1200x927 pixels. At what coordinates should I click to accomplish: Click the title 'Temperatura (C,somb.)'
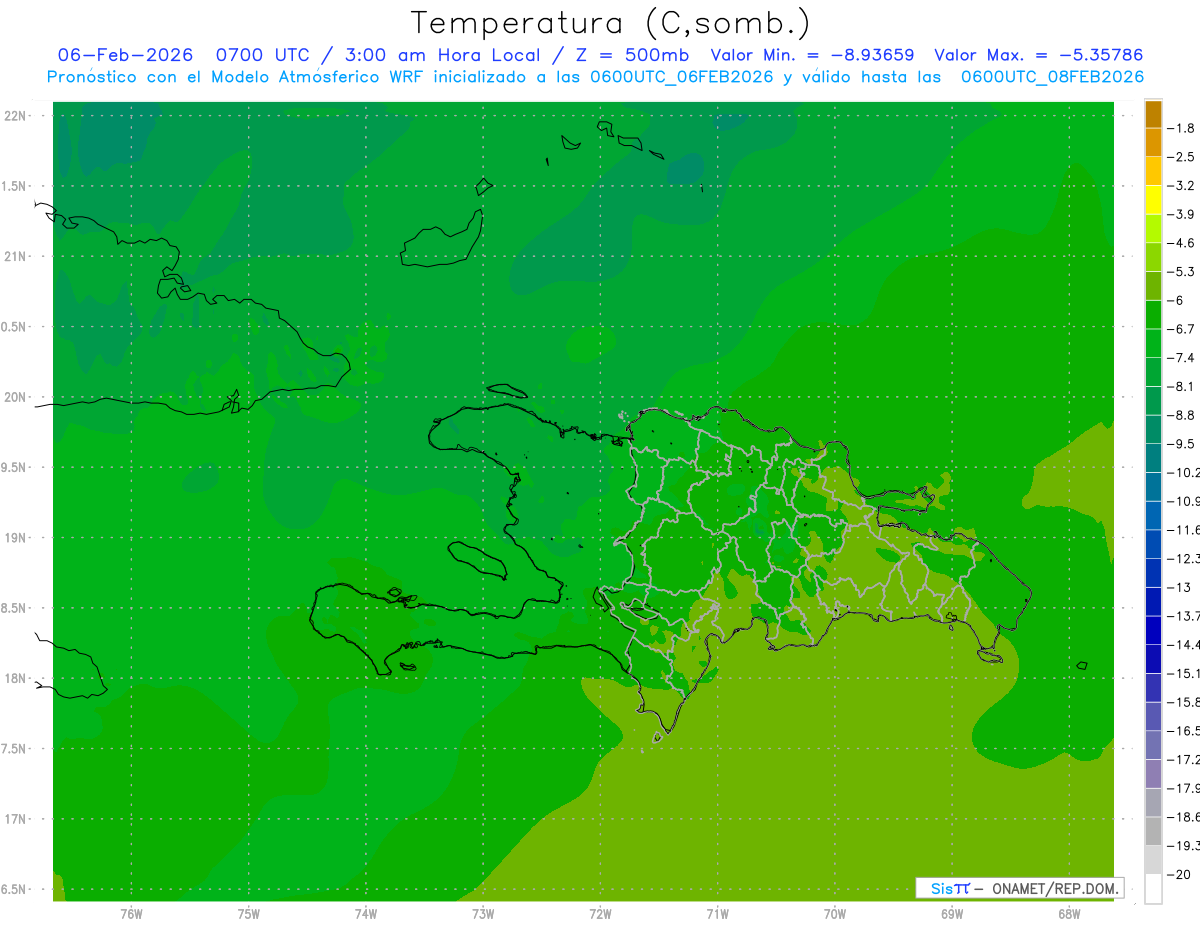pyautogui.click(x=611, y=23)
